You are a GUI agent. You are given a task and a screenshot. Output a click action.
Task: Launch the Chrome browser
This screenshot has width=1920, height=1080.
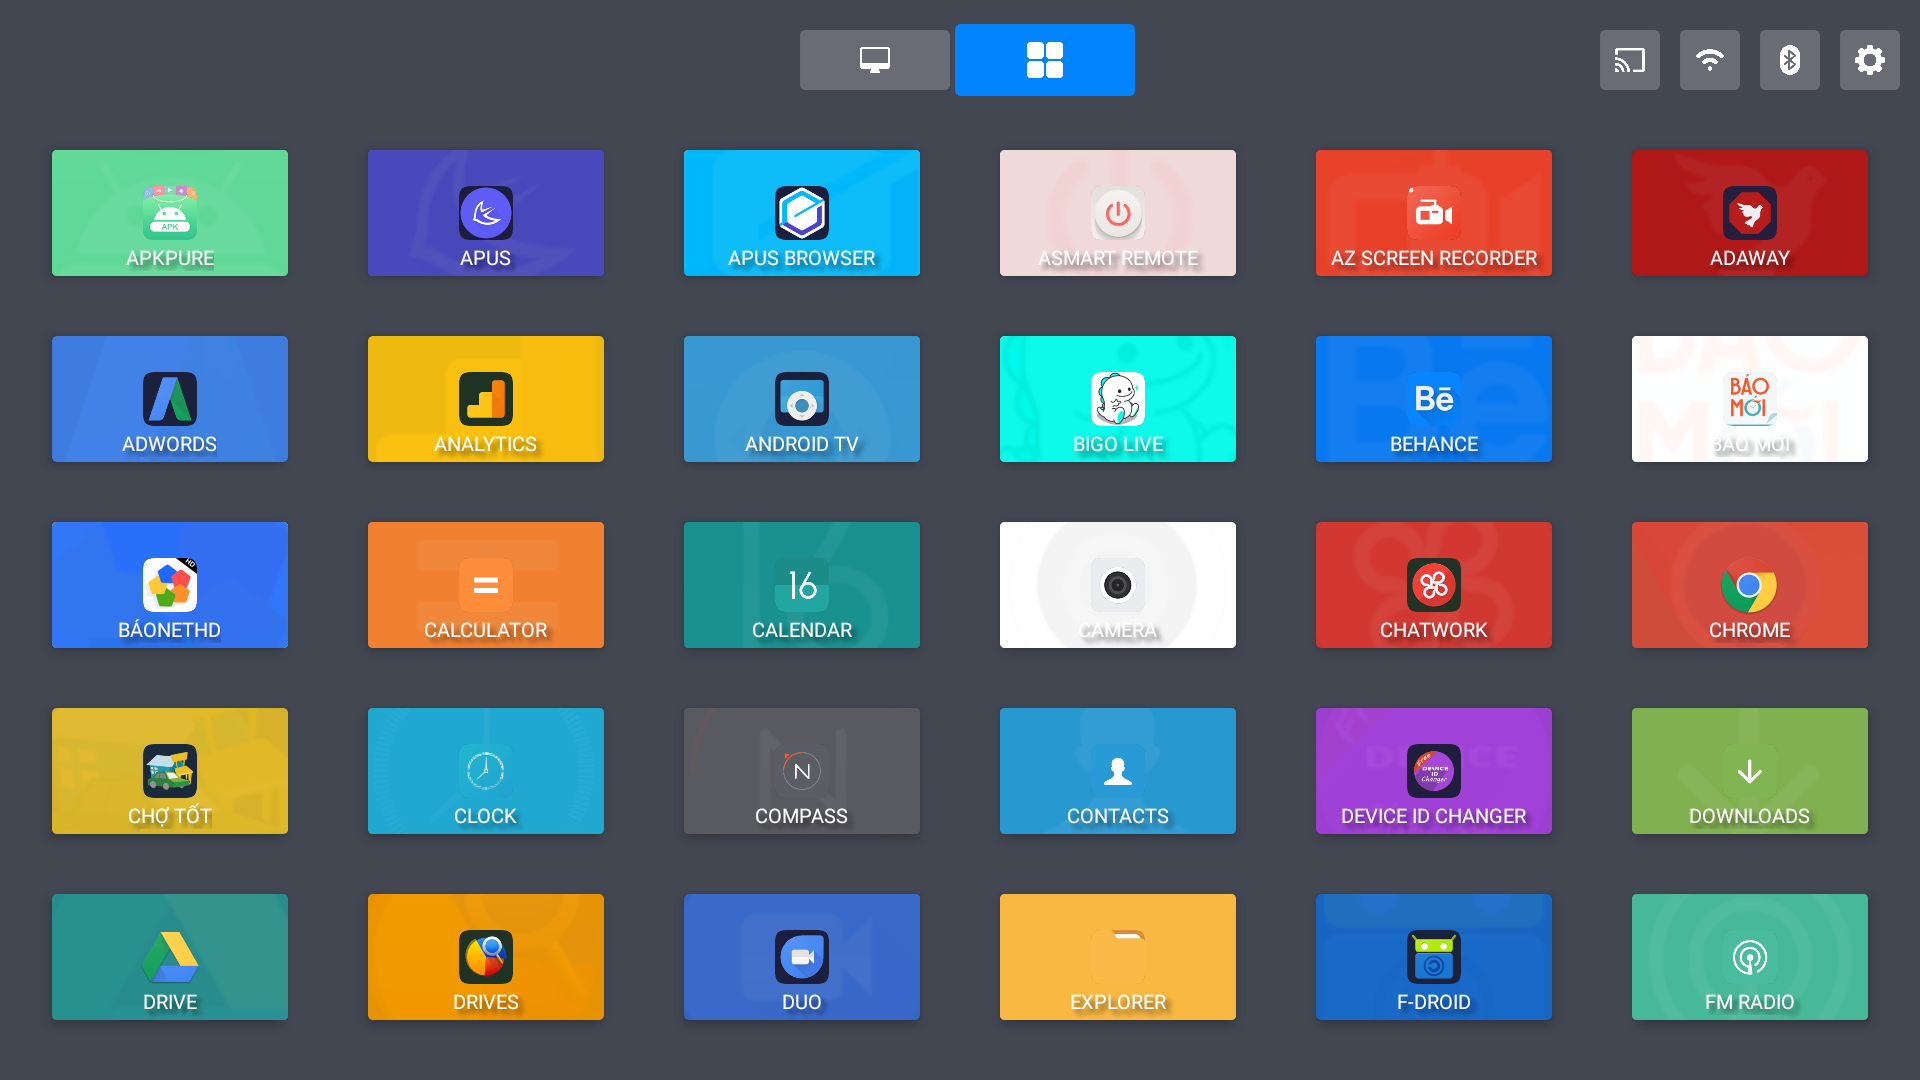1749,585
